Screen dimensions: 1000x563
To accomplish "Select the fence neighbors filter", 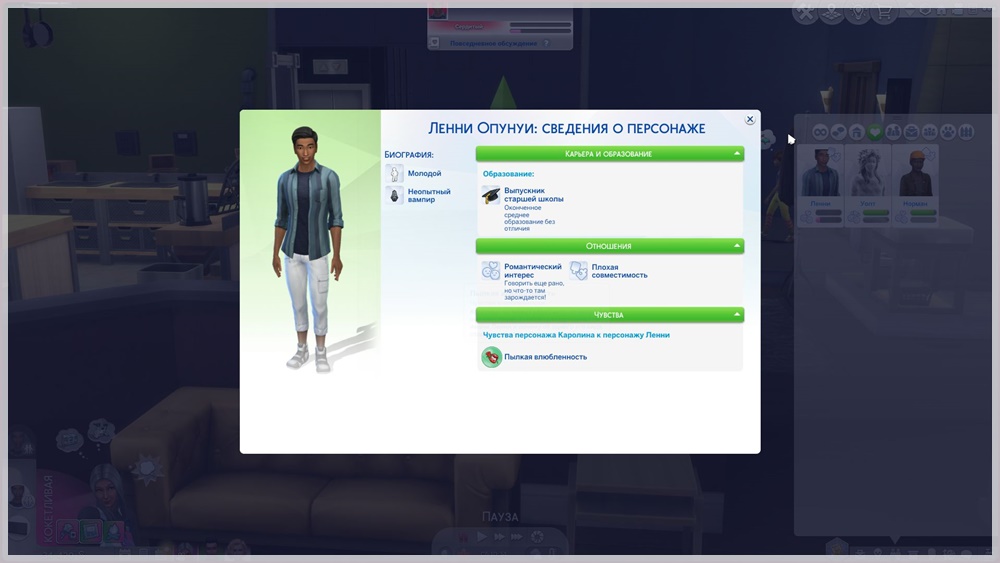I will tap(967, 132).
